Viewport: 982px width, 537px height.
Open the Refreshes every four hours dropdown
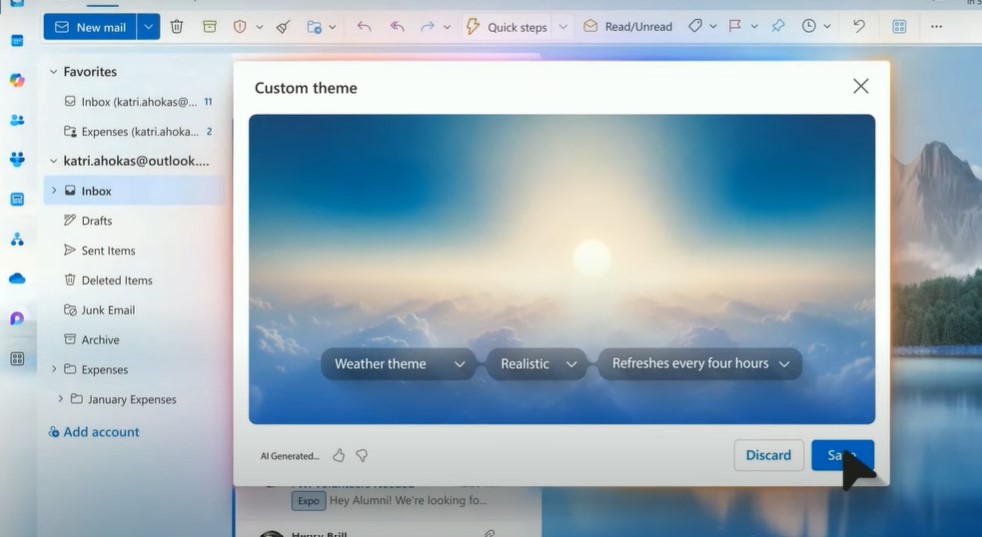700,364
